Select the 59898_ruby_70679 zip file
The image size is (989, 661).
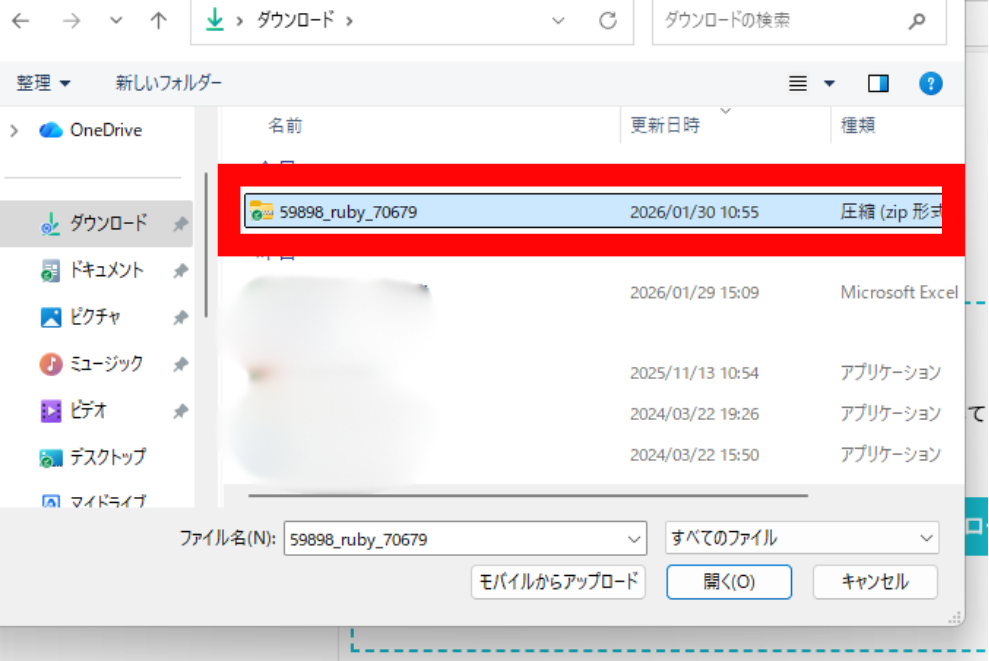click(x=348, y=211)
